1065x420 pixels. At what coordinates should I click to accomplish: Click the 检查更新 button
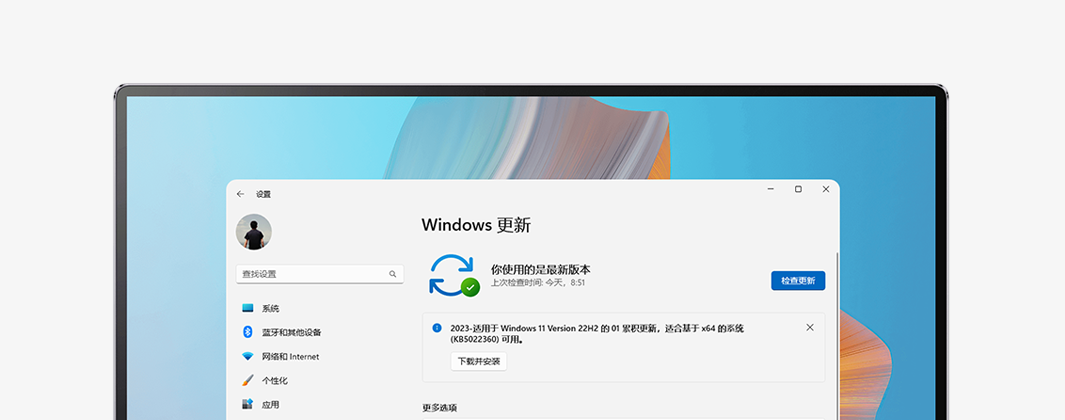point(798,281)
